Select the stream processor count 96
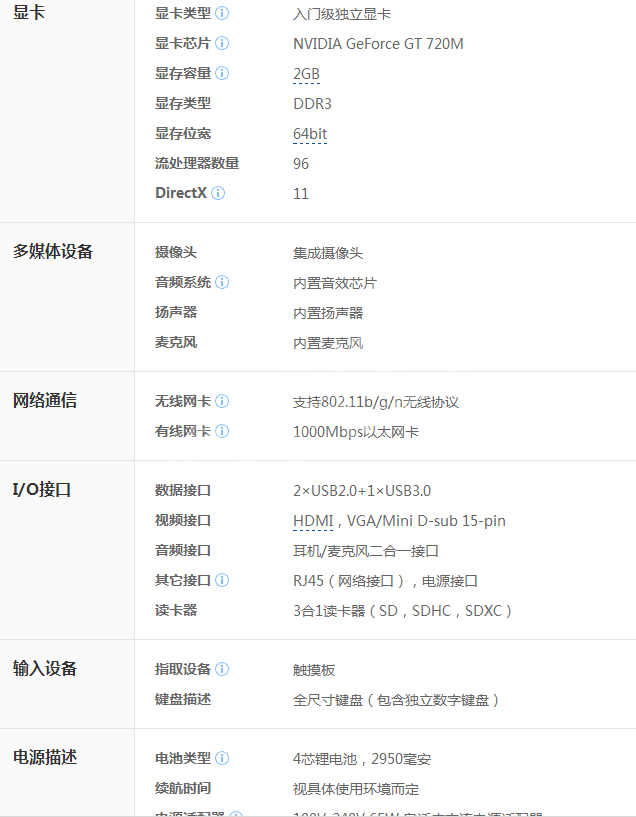This screenshot has width=636, height=817. click(x=301, y=164)
